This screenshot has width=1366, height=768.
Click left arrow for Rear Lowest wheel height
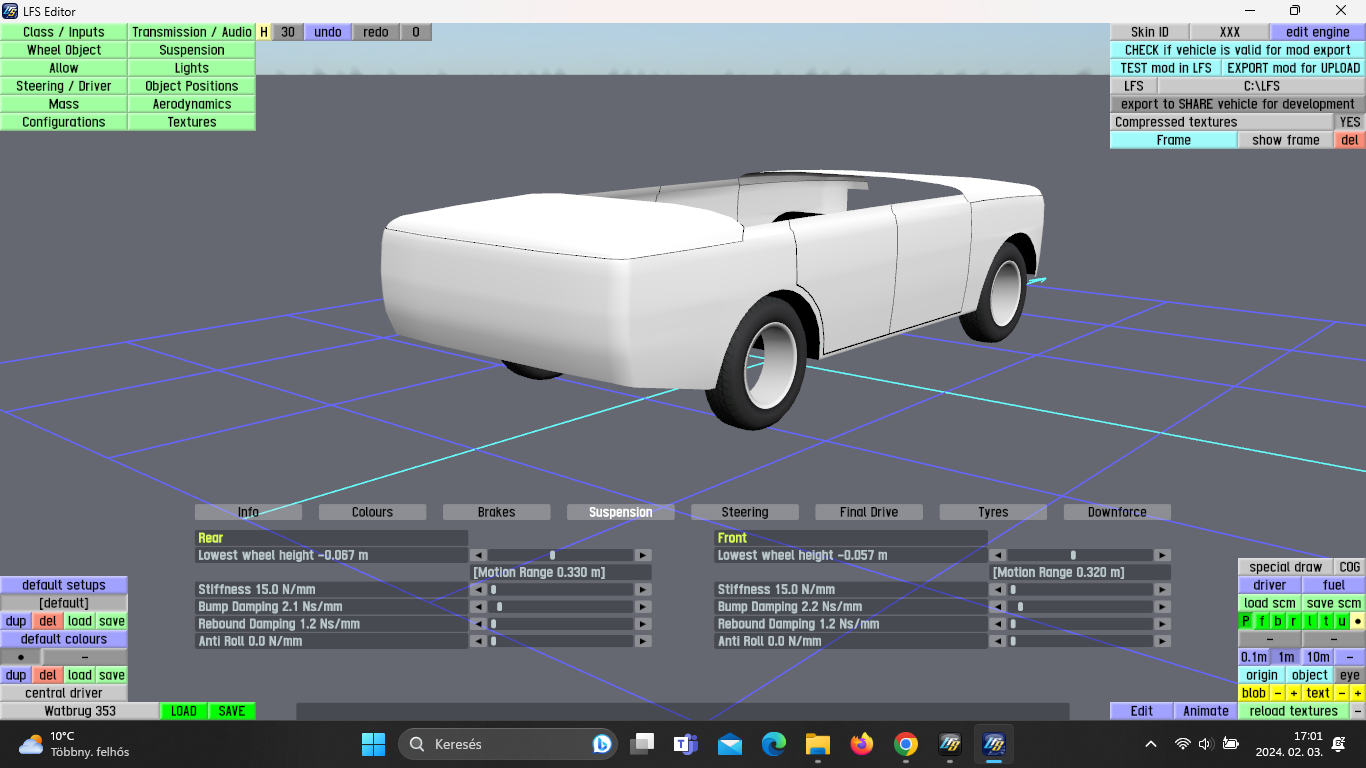pyautogui.click(x=479, y=555)
